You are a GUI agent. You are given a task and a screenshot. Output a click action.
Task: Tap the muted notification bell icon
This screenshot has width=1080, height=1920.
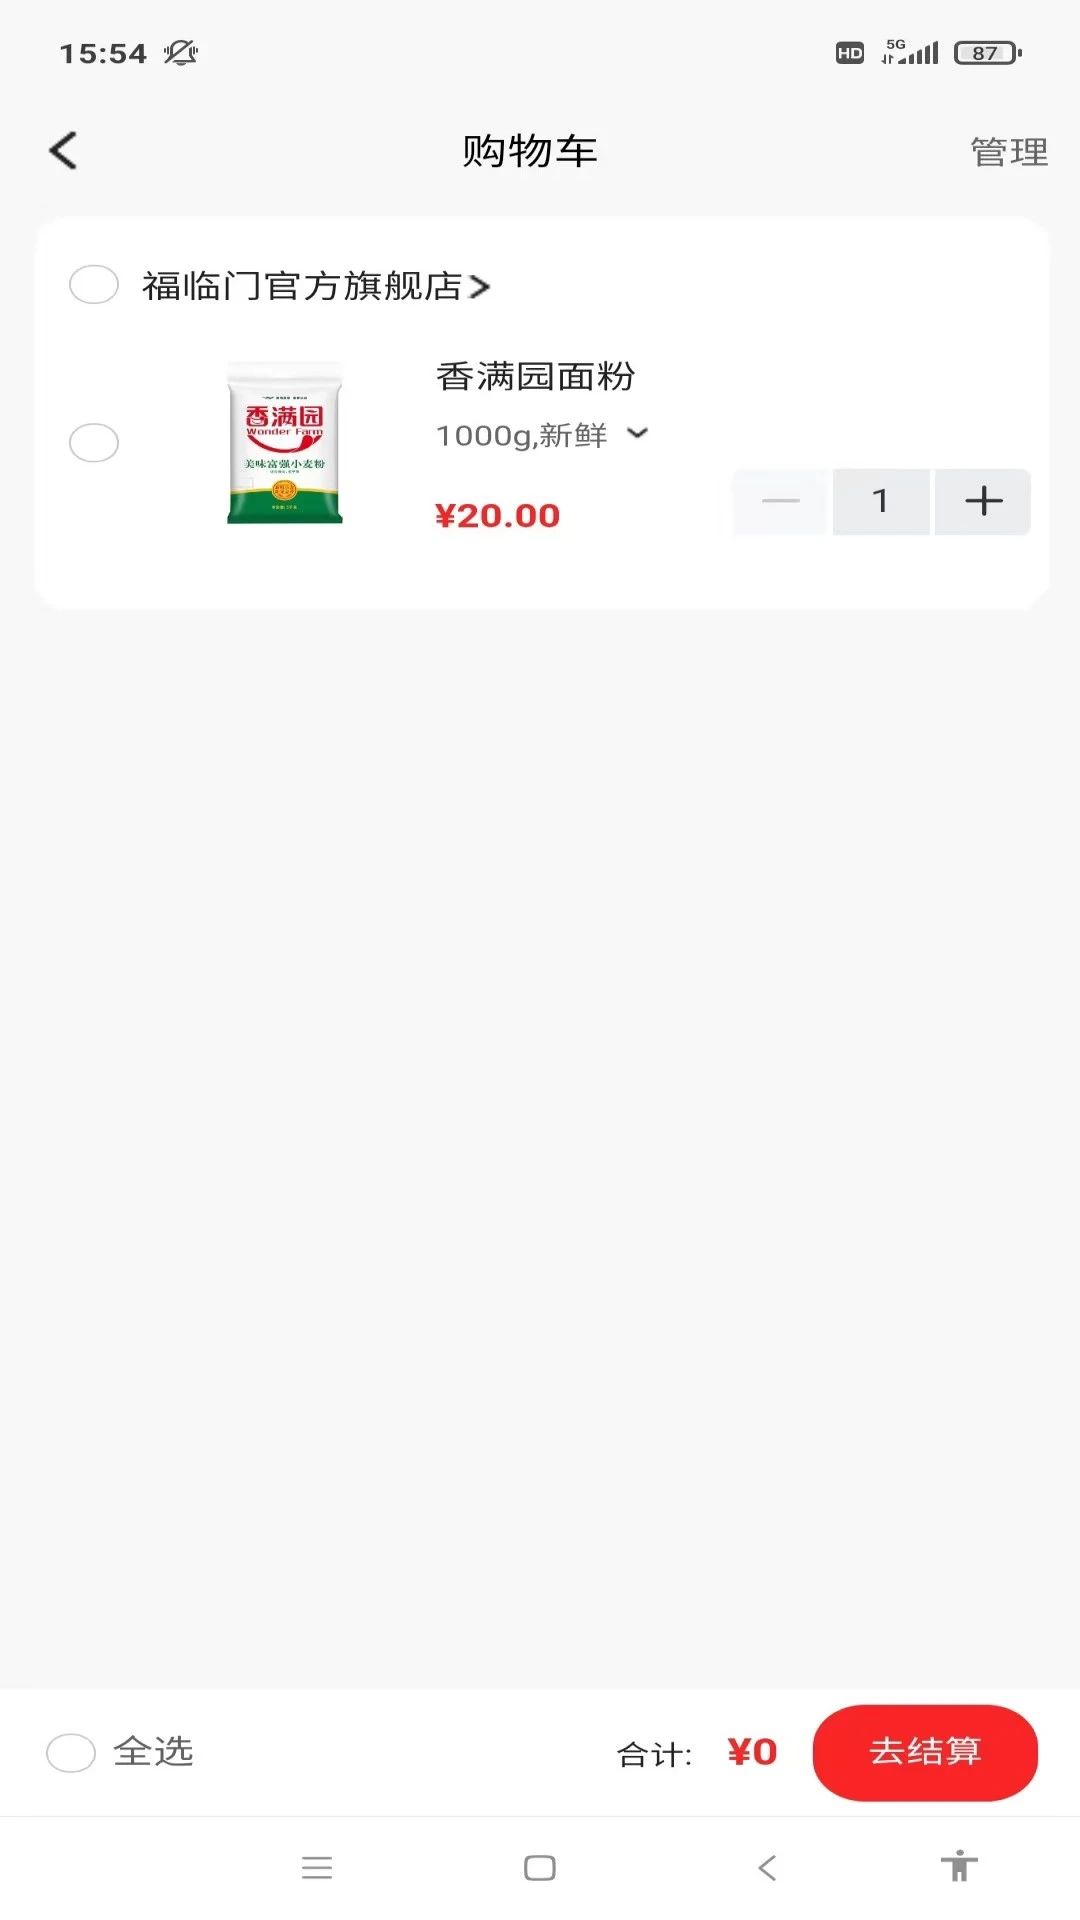coord(181,53)
